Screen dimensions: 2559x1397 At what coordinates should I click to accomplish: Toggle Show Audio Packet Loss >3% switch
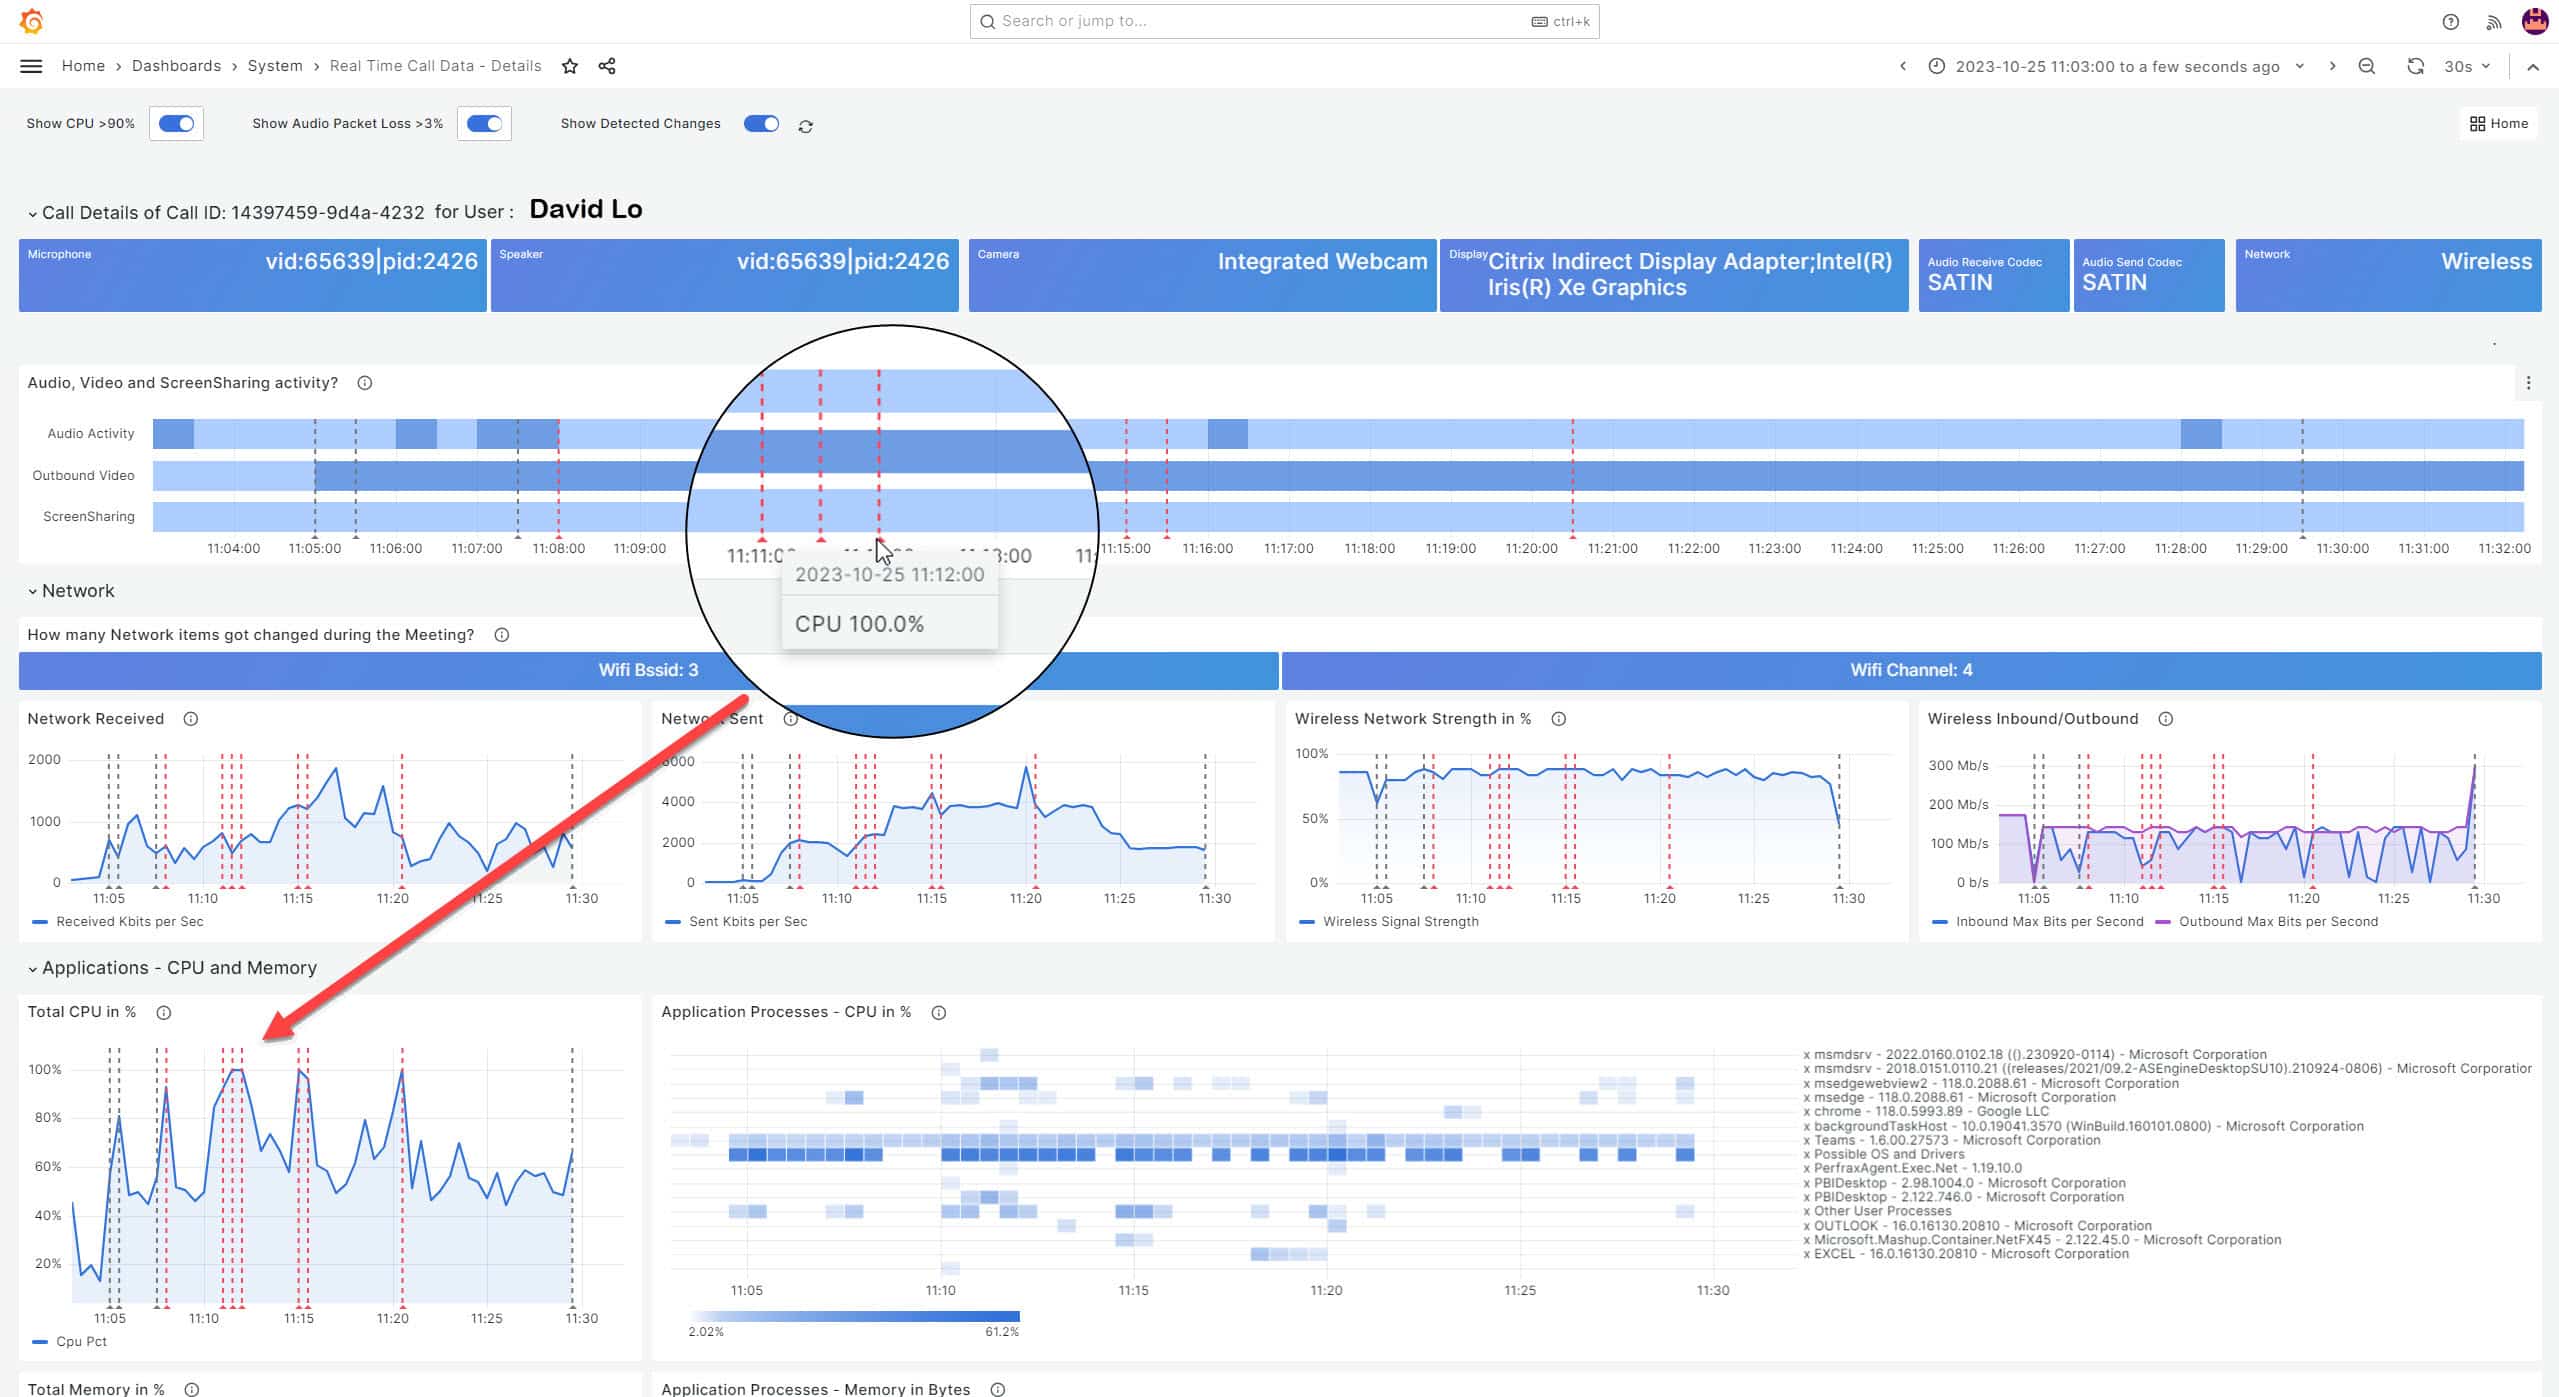coord(485,123)
